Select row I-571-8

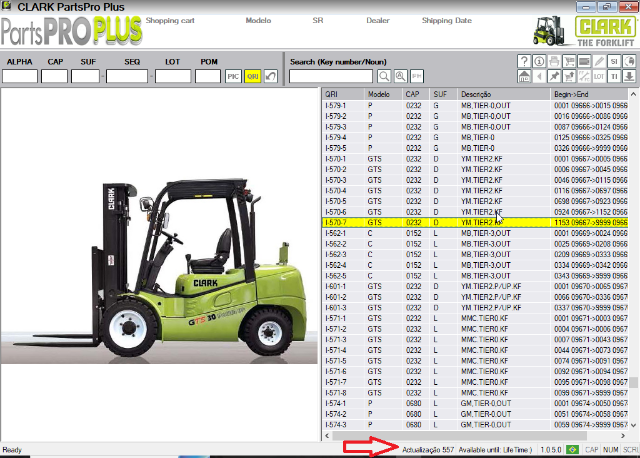coord(475,393)
